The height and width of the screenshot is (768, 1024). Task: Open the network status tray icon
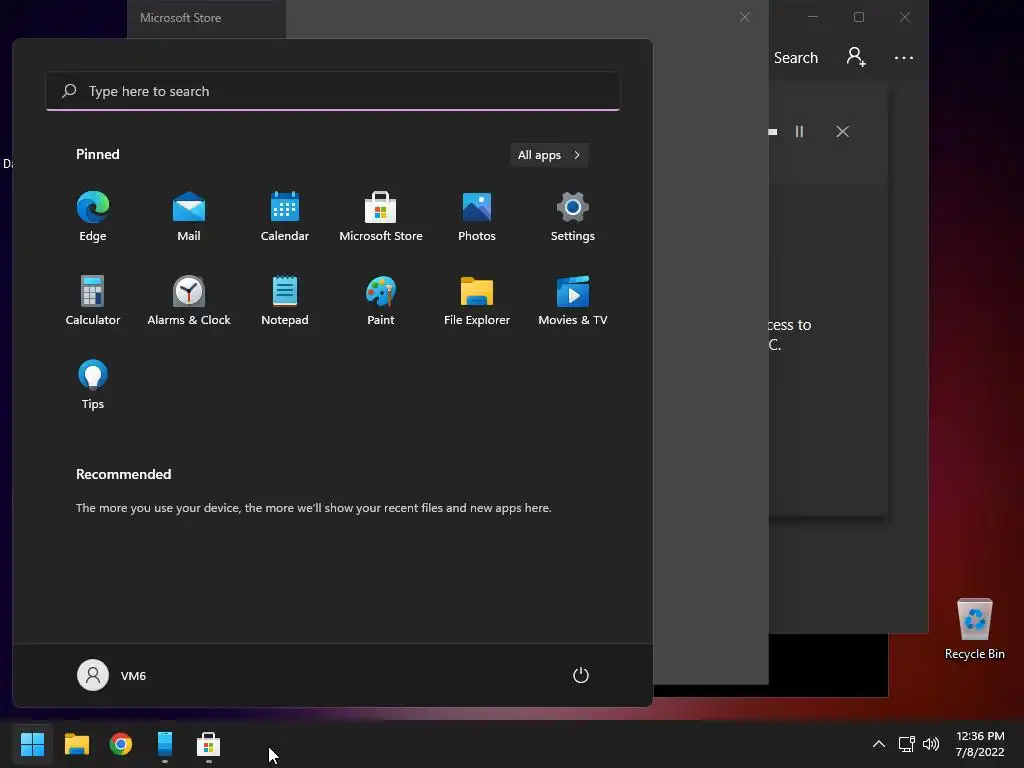click(906, 744)
